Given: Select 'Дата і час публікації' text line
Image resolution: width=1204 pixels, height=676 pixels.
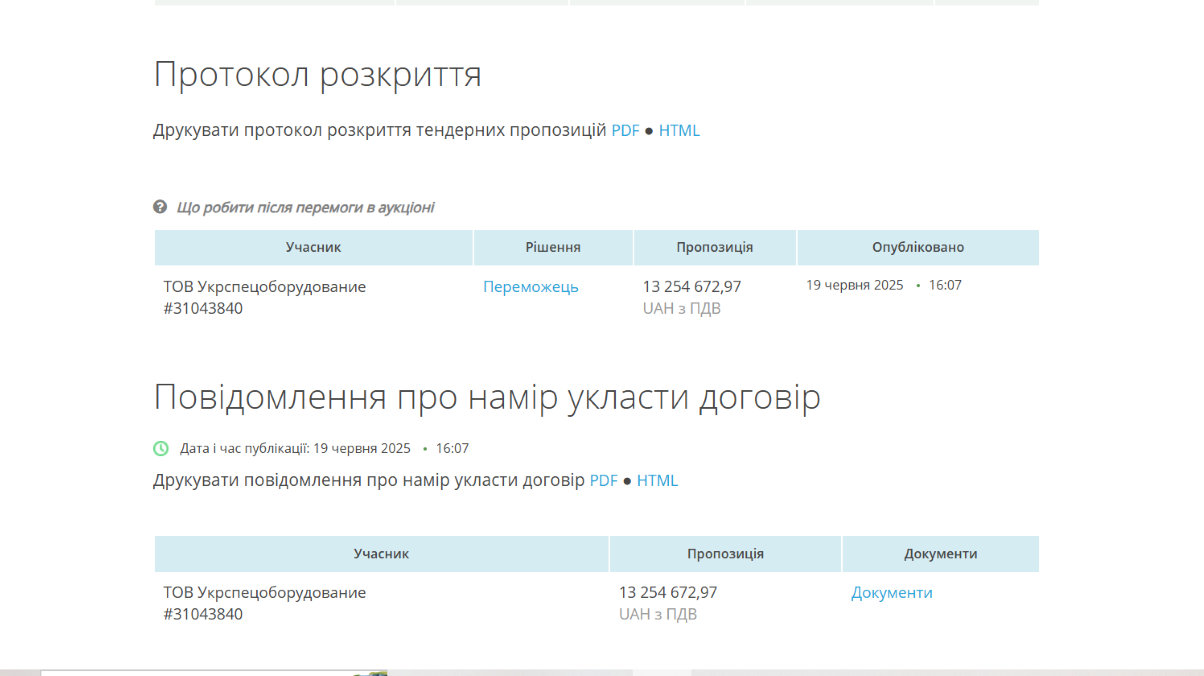Looking at the screenshot, I should point(325,448).
